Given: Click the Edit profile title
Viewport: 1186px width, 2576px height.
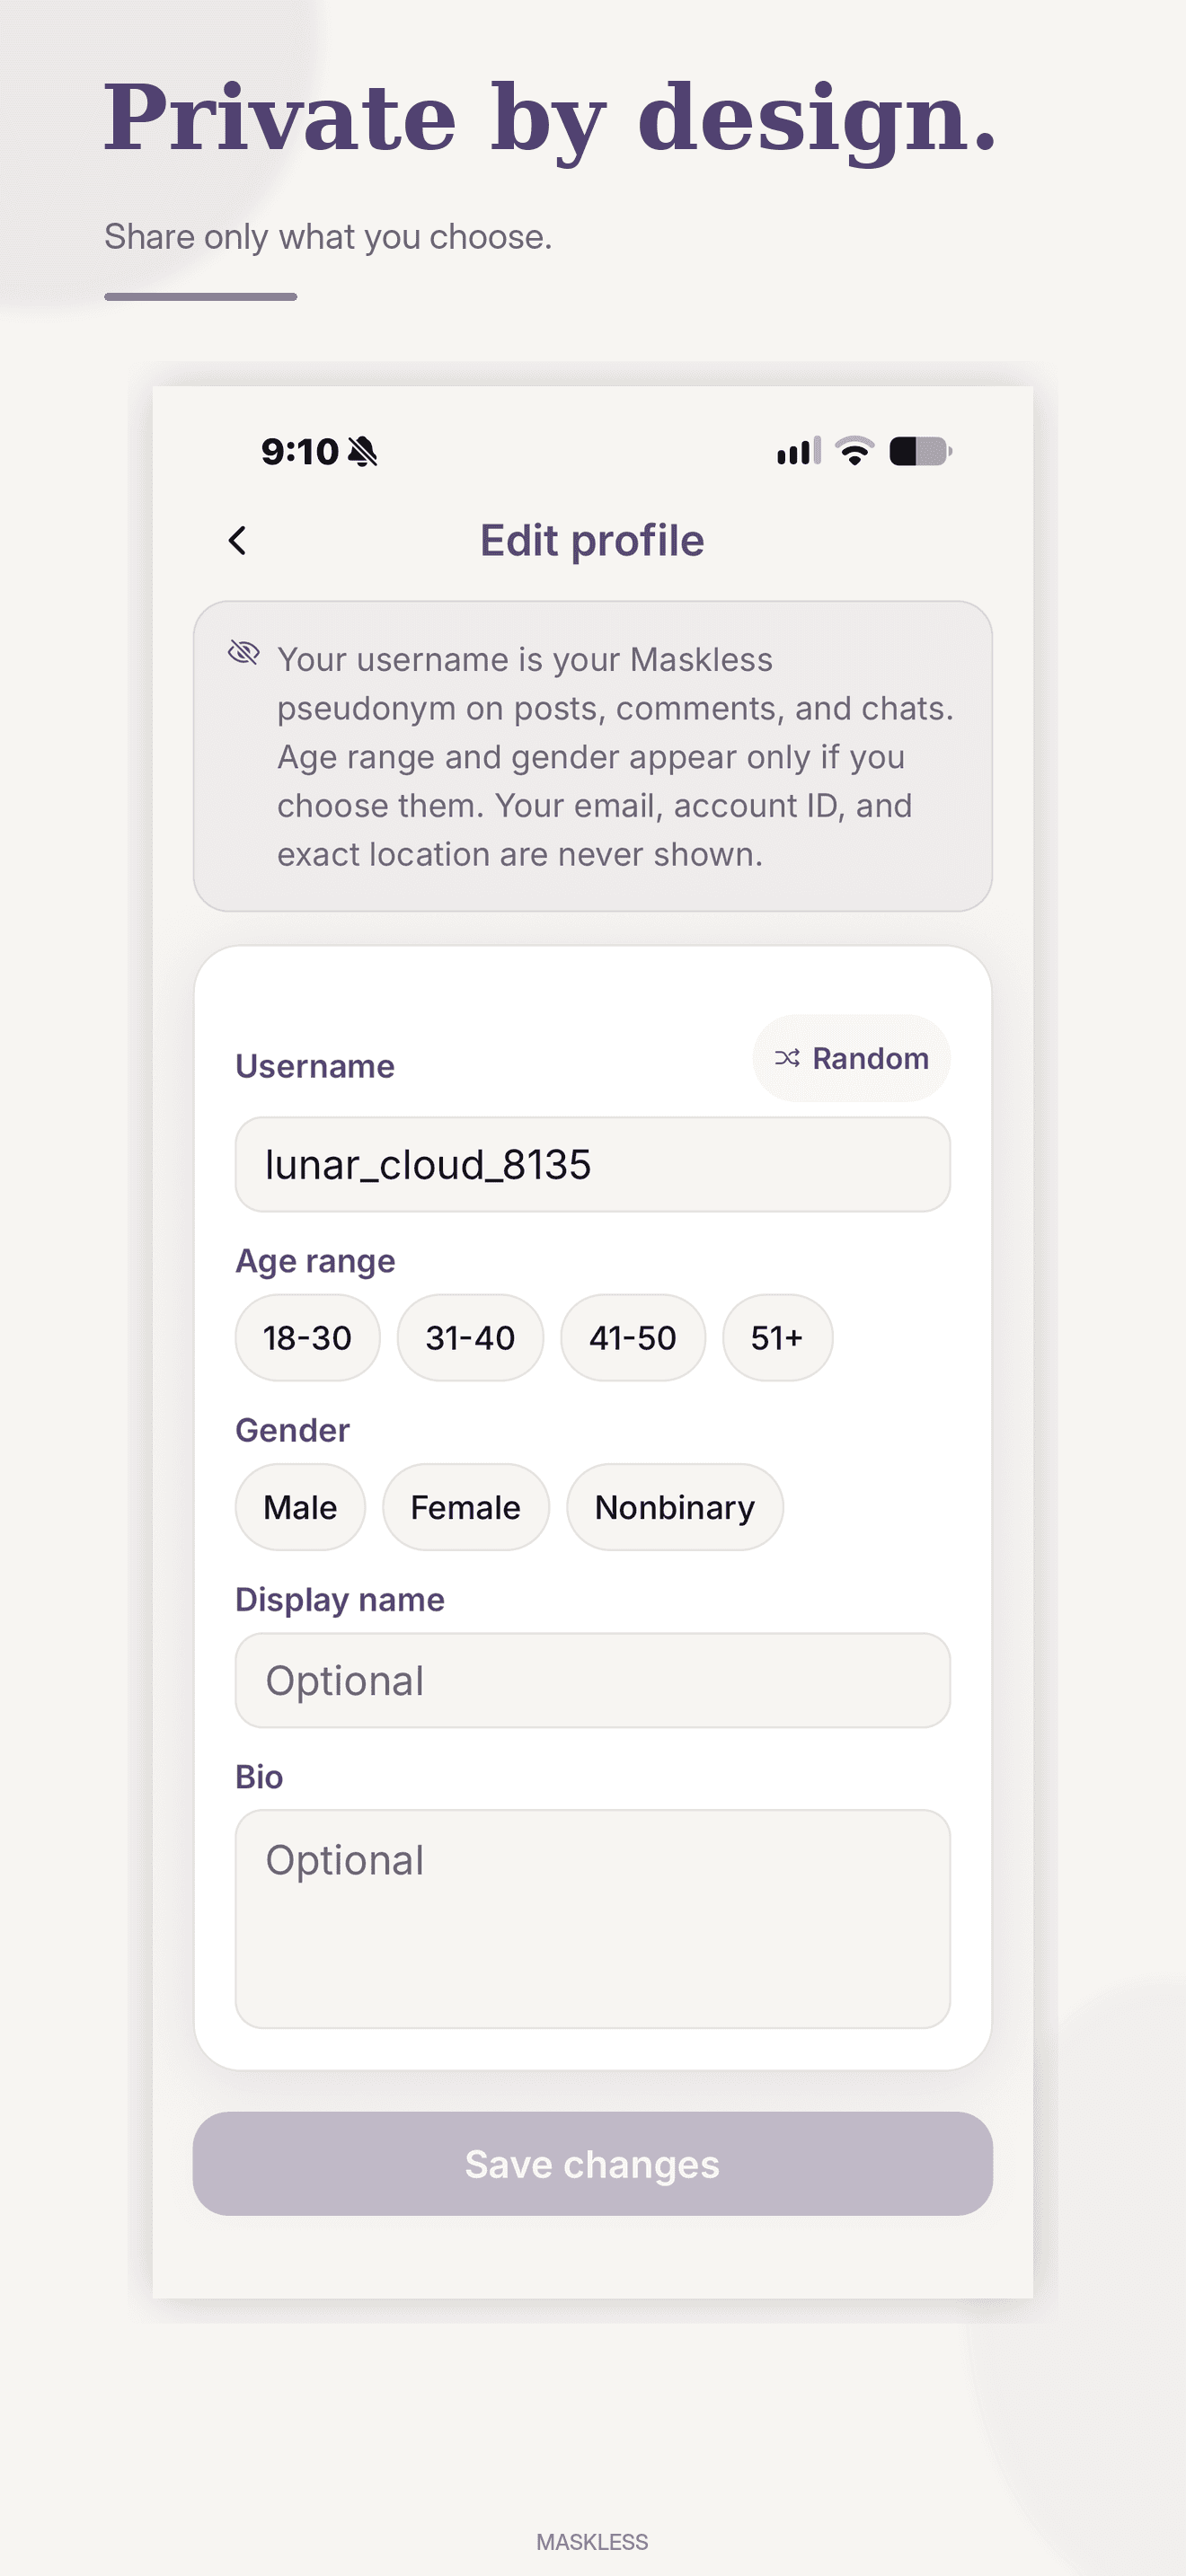Looking at the screenshot, I should pyautogui.click(x=592, y=540).
